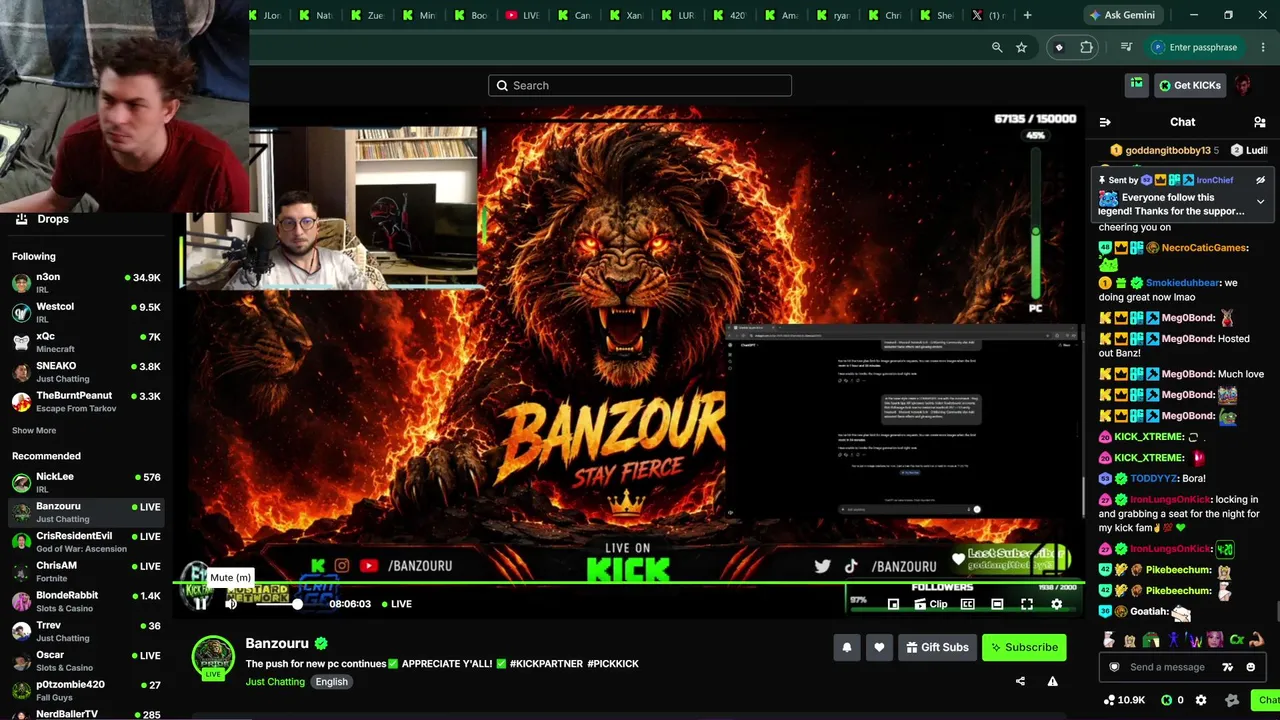The height and width of the screenshot is (720, 1280).
Task: Open Trrev's channel in Recommended
Action: click(x=86, y=631)
